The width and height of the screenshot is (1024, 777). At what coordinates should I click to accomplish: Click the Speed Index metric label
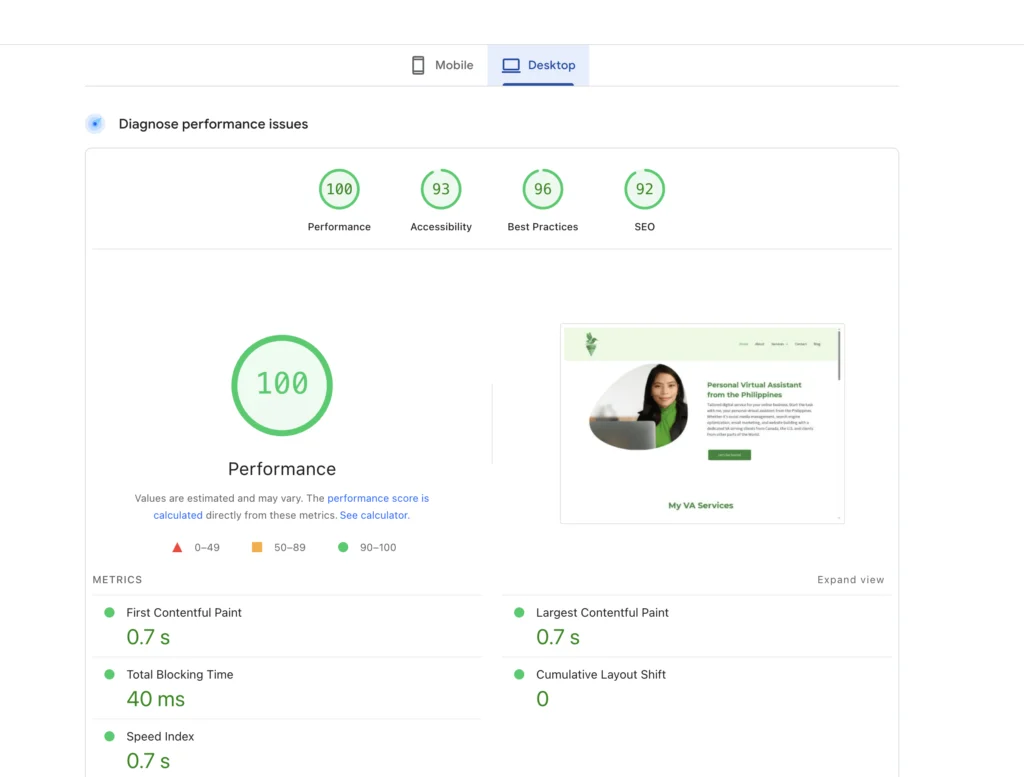(160, 737)
